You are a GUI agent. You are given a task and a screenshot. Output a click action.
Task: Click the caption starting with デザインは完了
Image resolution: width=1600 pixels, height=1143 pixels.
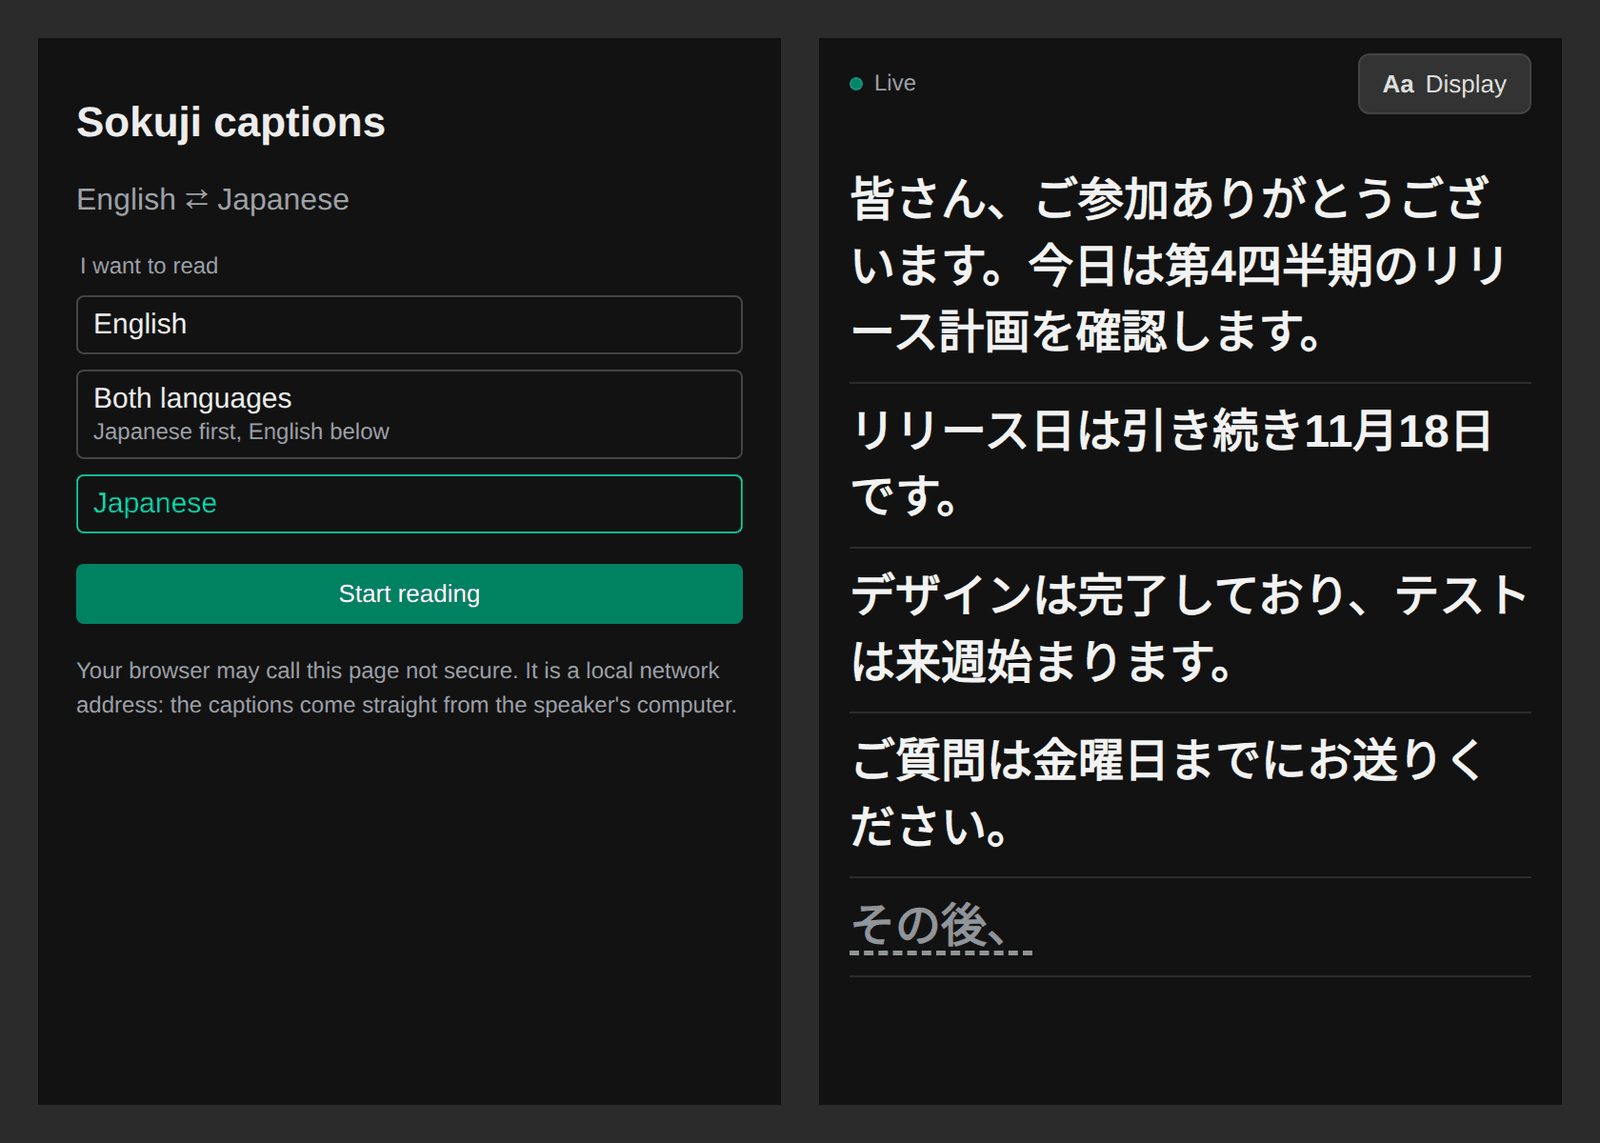(1190, 629)
